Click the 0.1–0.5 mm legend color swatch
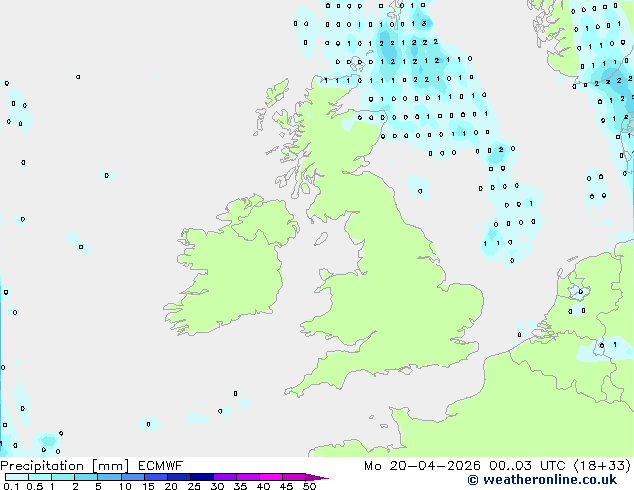 click(17, 477)
